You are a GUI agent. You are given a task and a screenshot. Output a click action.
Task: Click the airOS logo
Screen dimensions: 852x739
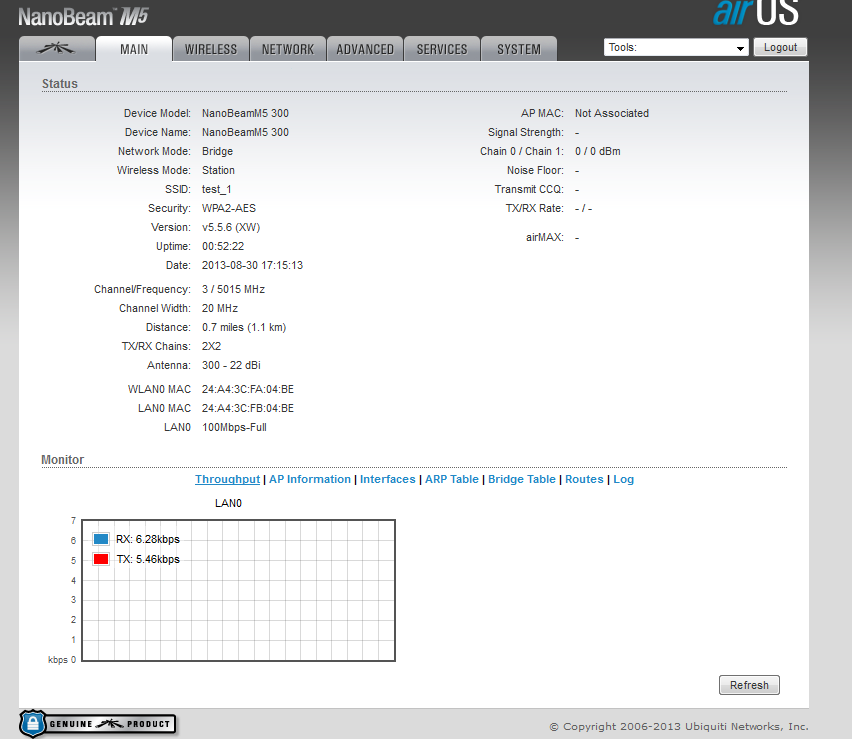pos(756,12)
